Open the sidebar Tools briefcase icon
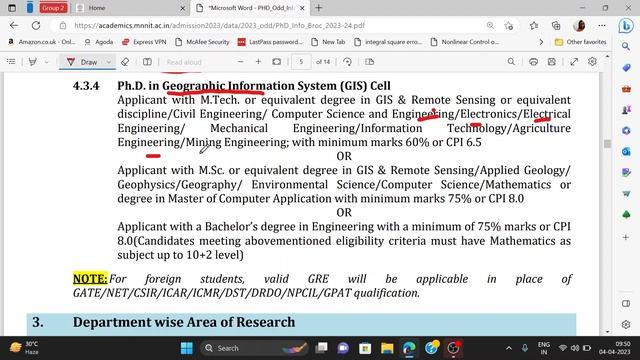640x360 pixels. 626,89
